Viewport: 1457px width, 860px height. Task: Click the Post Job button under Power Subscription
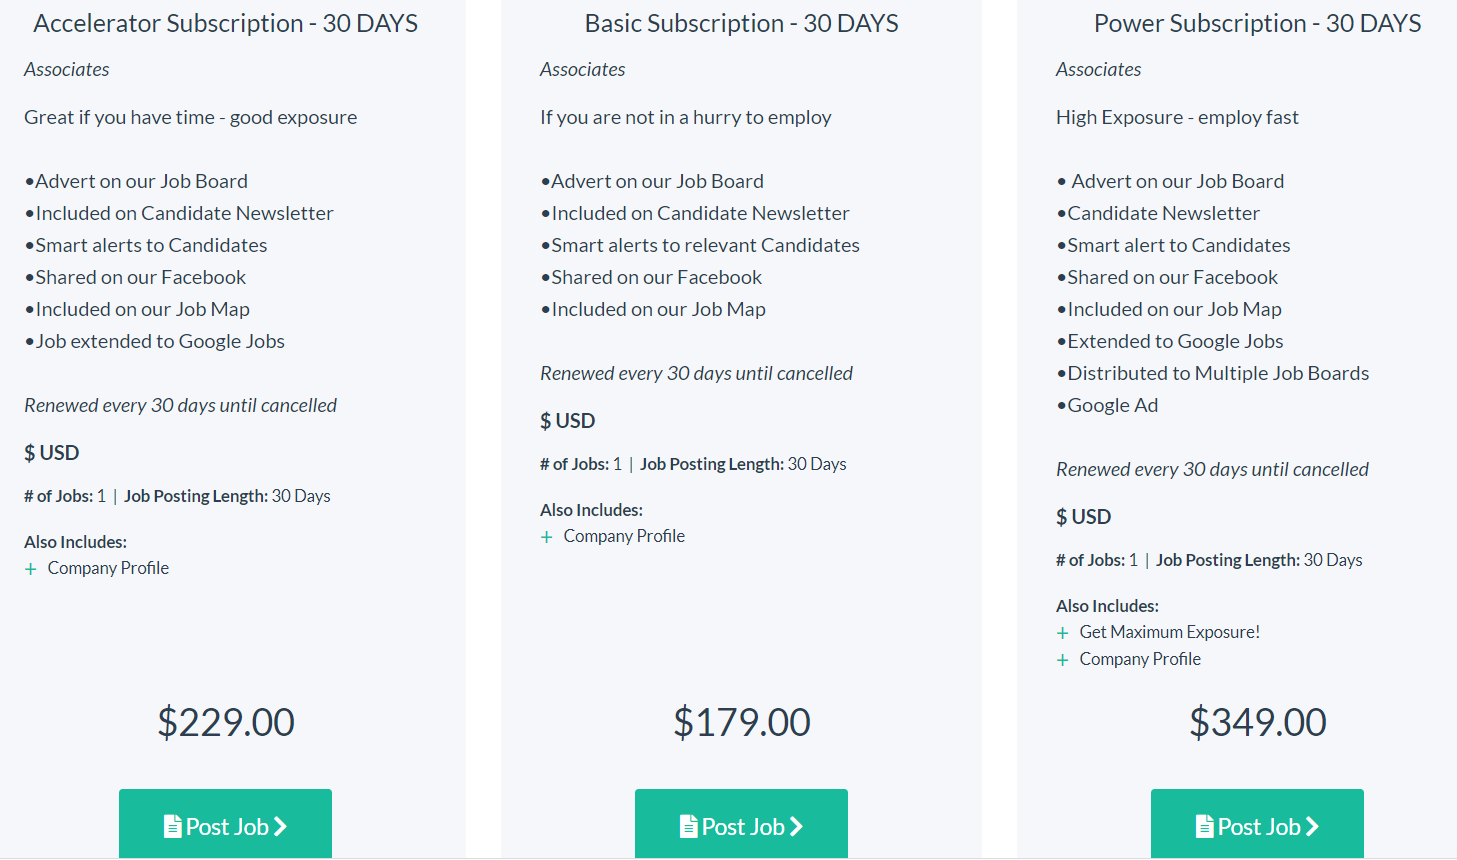point(1257,823)
